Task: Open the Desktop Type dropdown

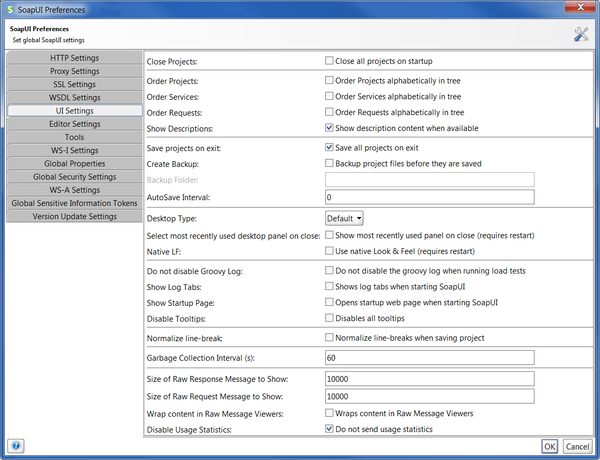Action: tap(344, 217)
